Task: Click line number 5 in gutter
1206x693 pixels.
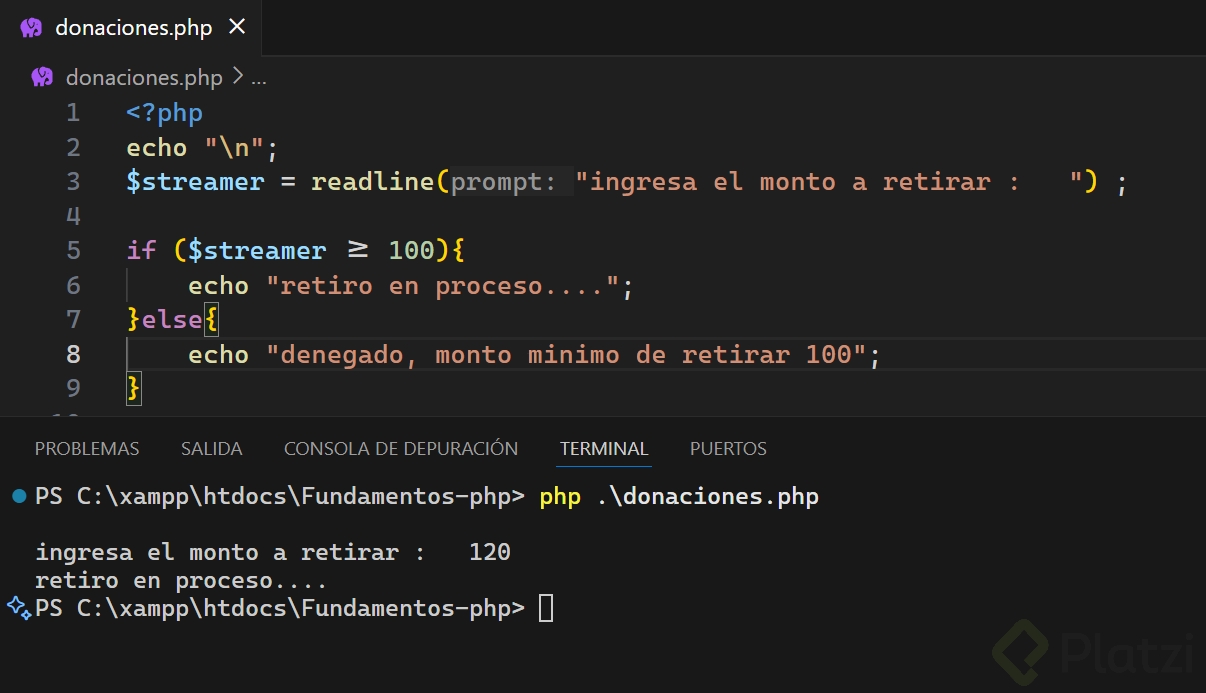Action: click(x=73, y=250)
